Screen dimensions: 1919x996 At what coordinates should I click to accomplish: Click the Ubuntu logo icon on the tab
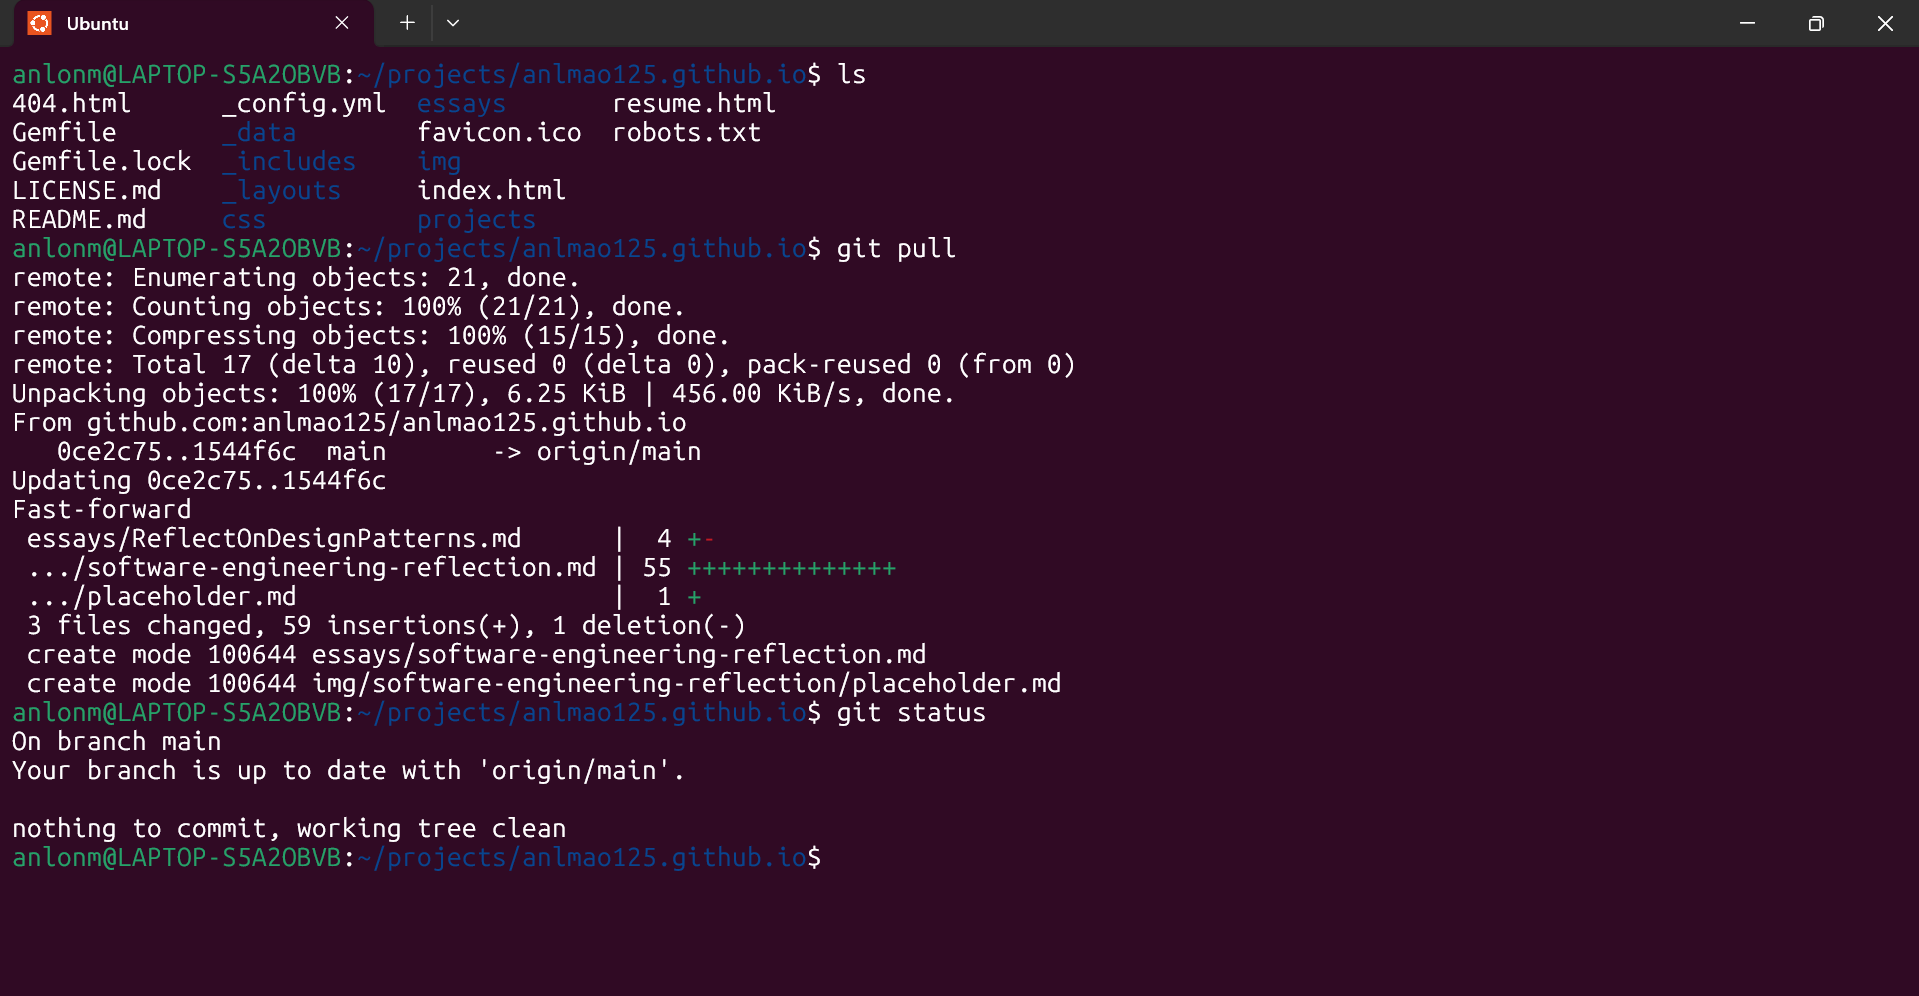coord(39,23)
